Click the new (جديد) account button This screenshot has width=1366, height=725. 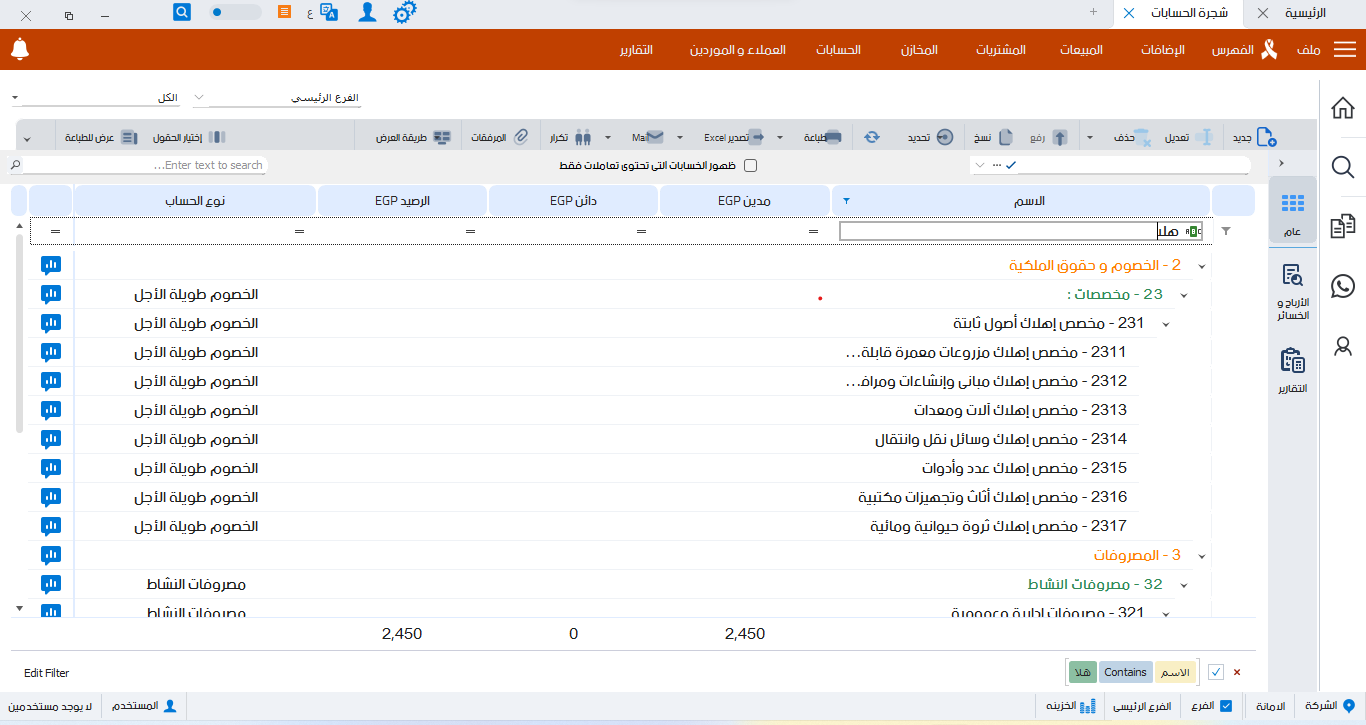[x=1254, y=137]
